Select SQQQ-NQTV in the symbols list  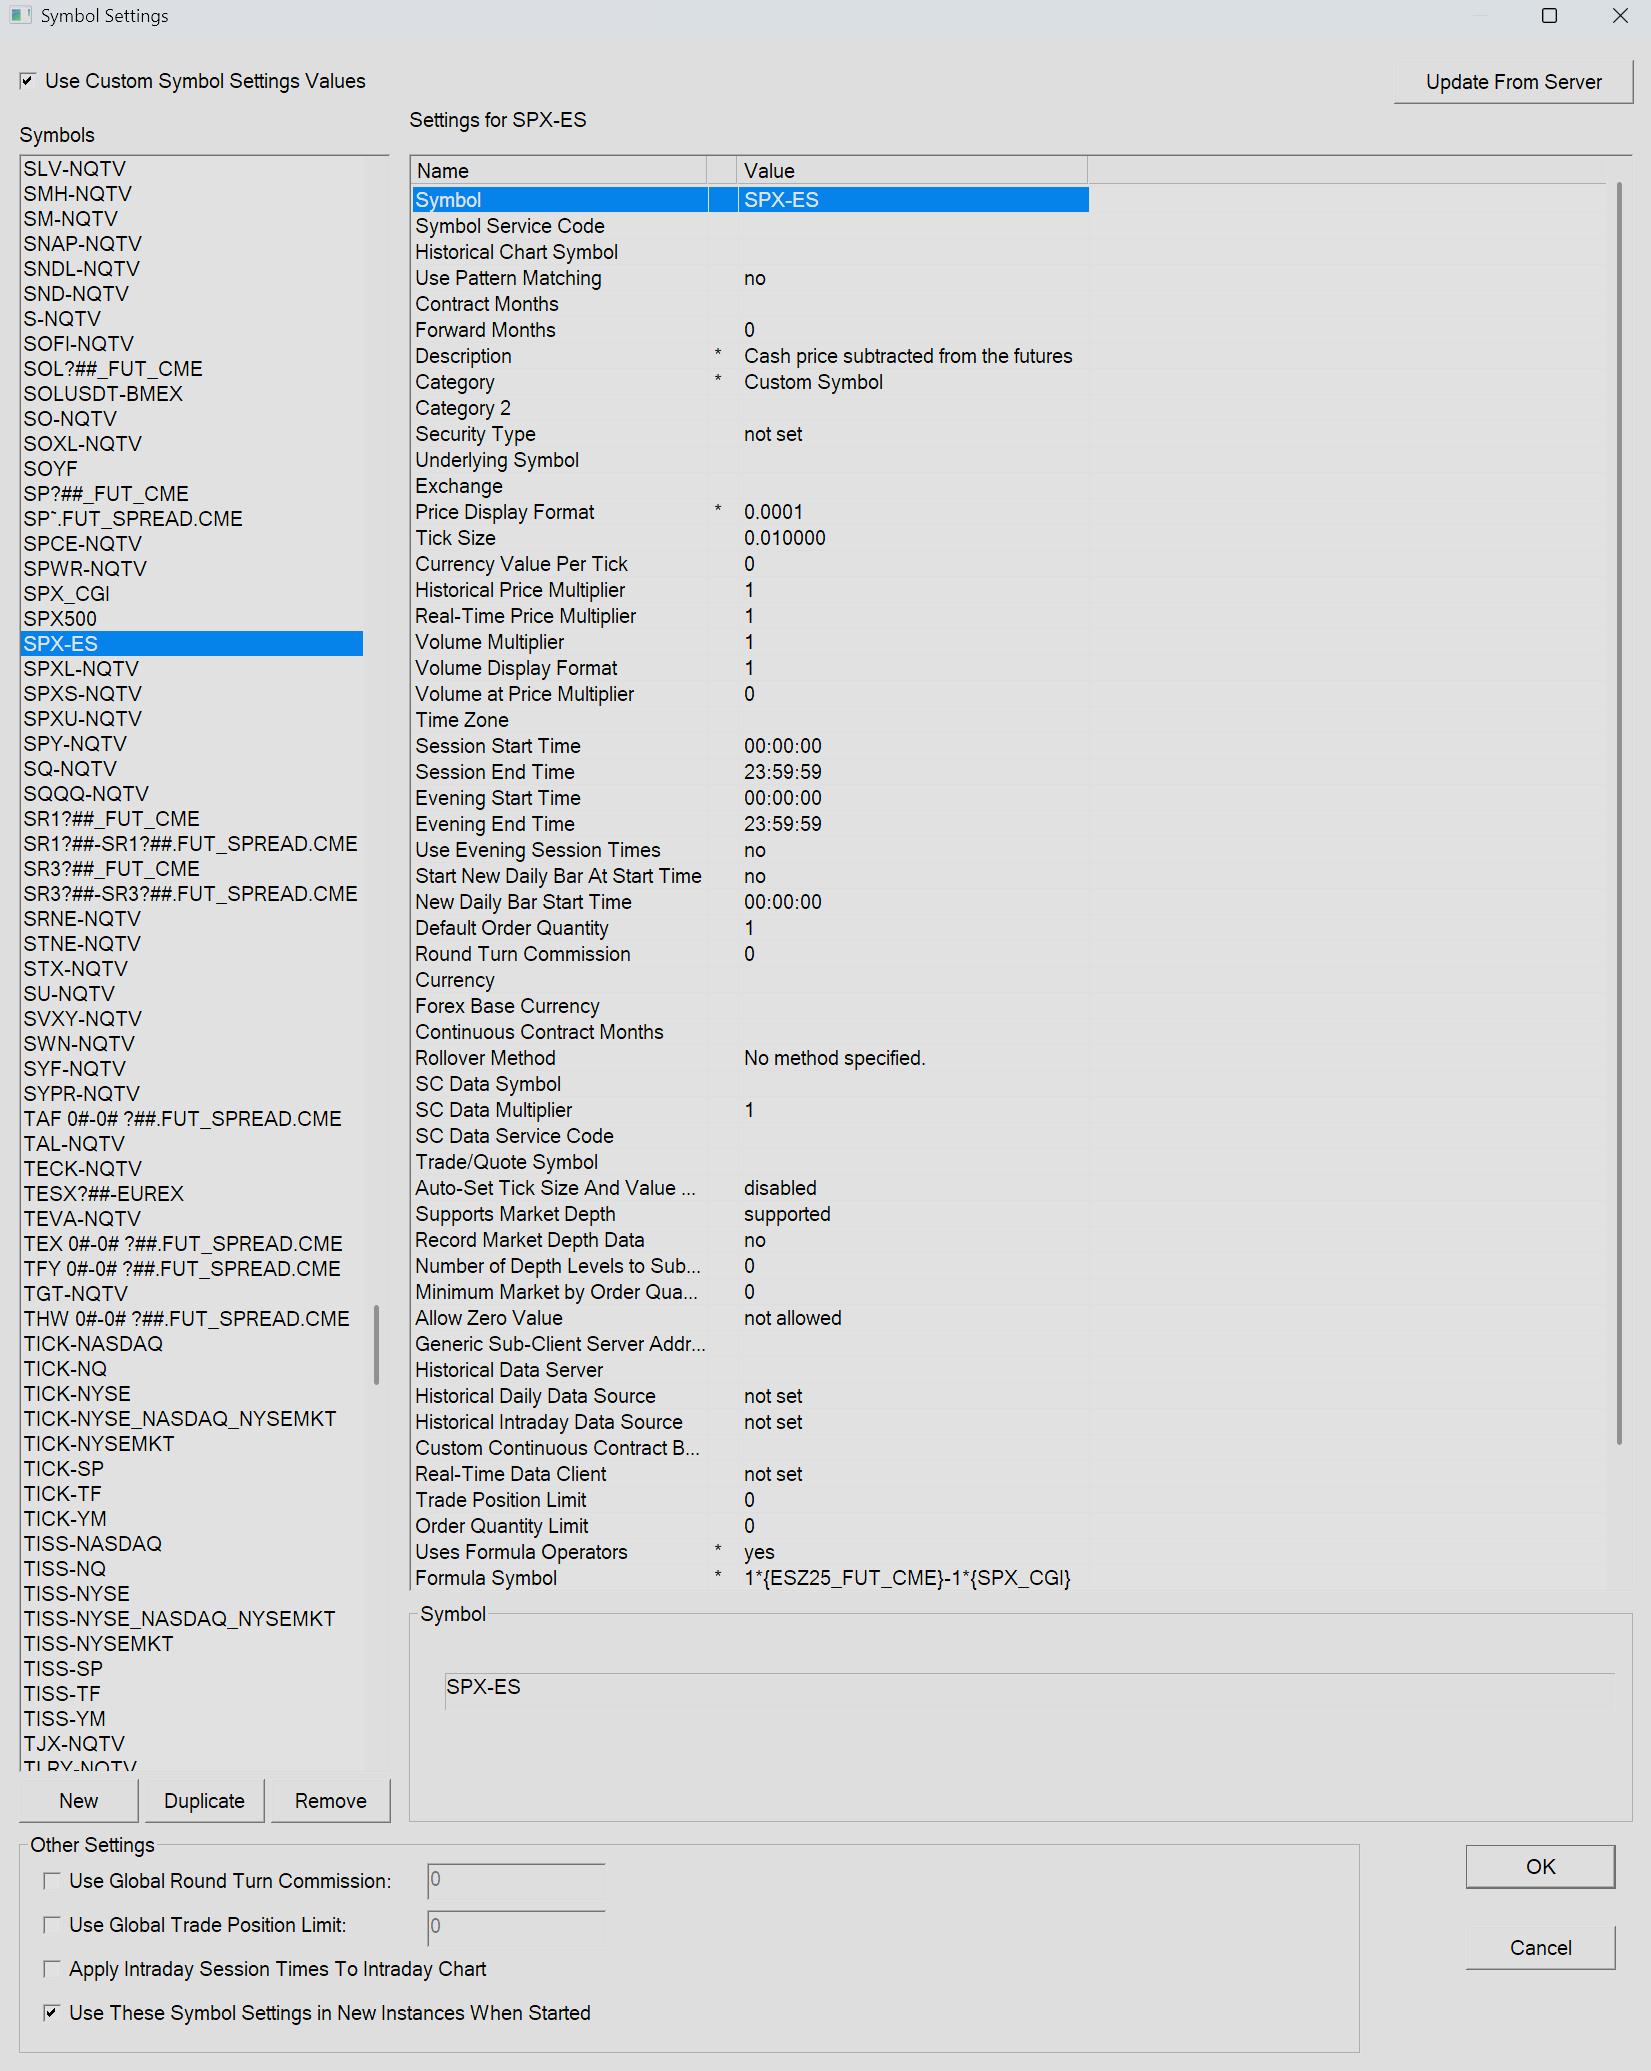click(192, 794)
